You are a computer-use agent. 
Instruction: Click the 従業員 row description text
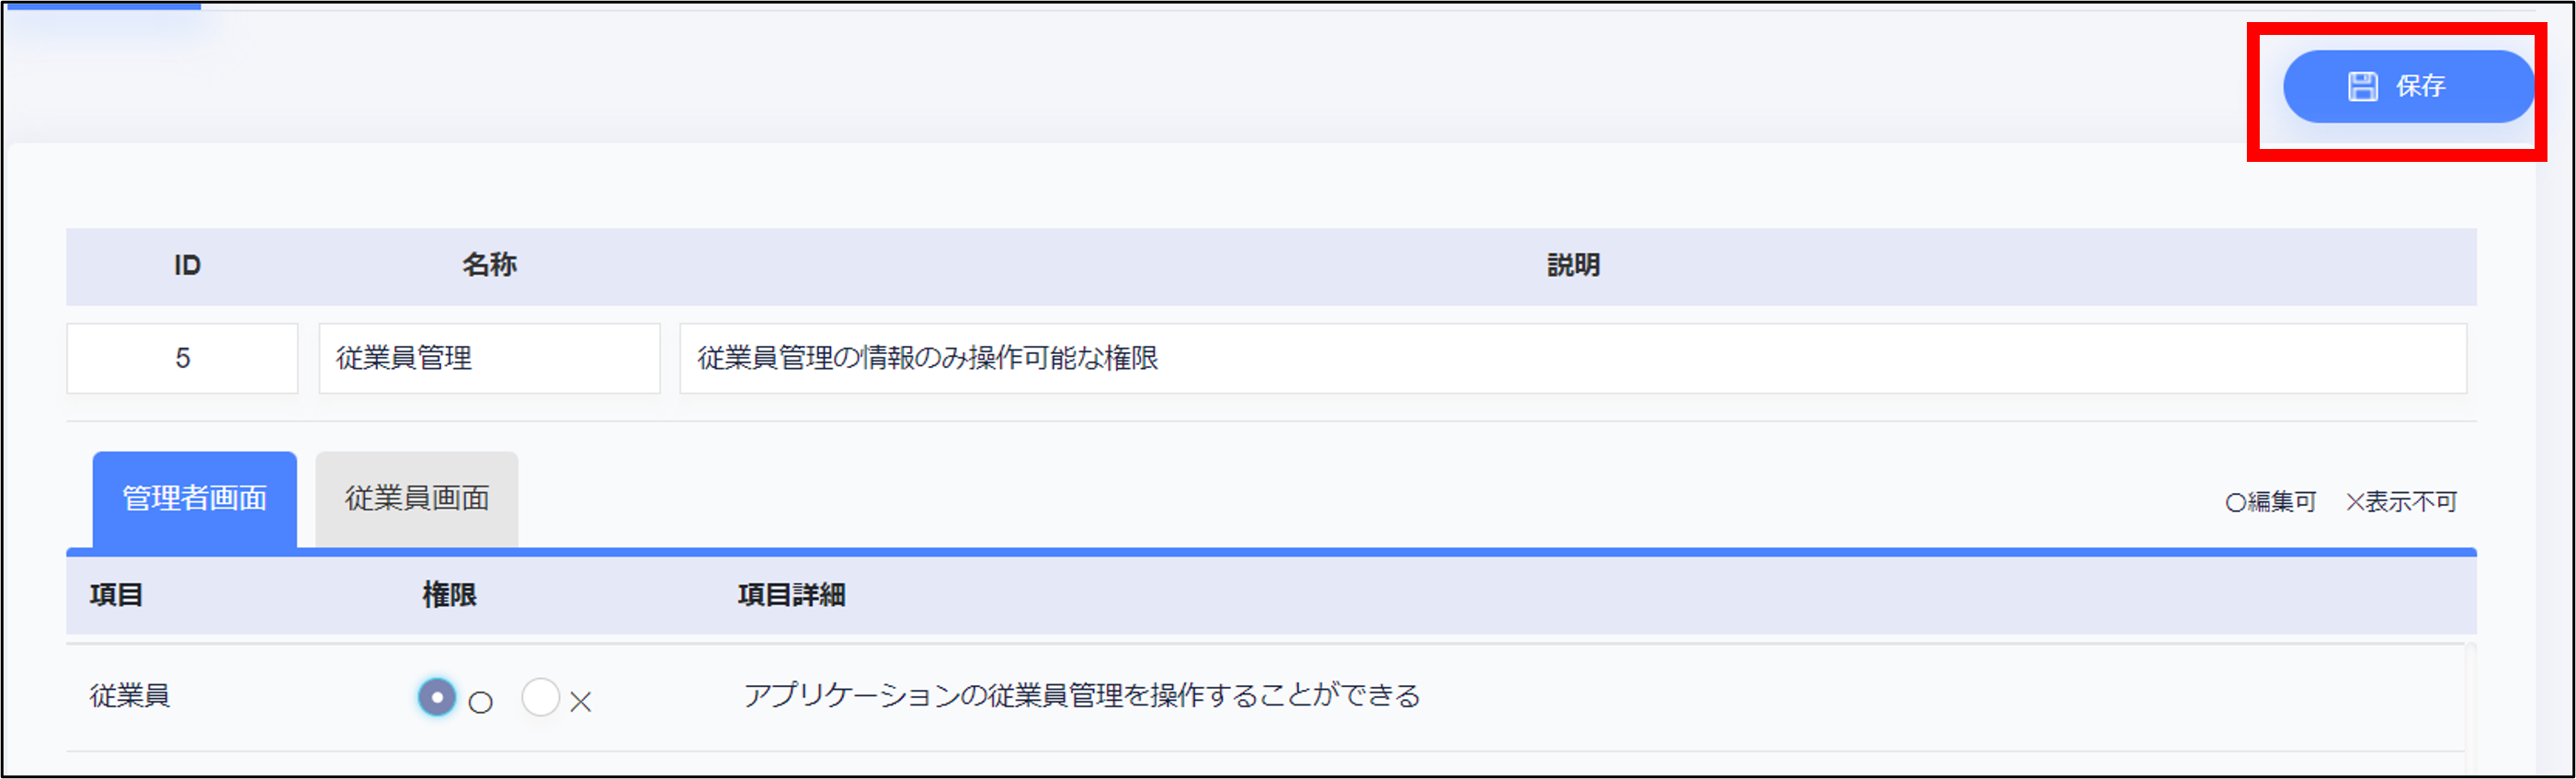[x=1081, y=695]
